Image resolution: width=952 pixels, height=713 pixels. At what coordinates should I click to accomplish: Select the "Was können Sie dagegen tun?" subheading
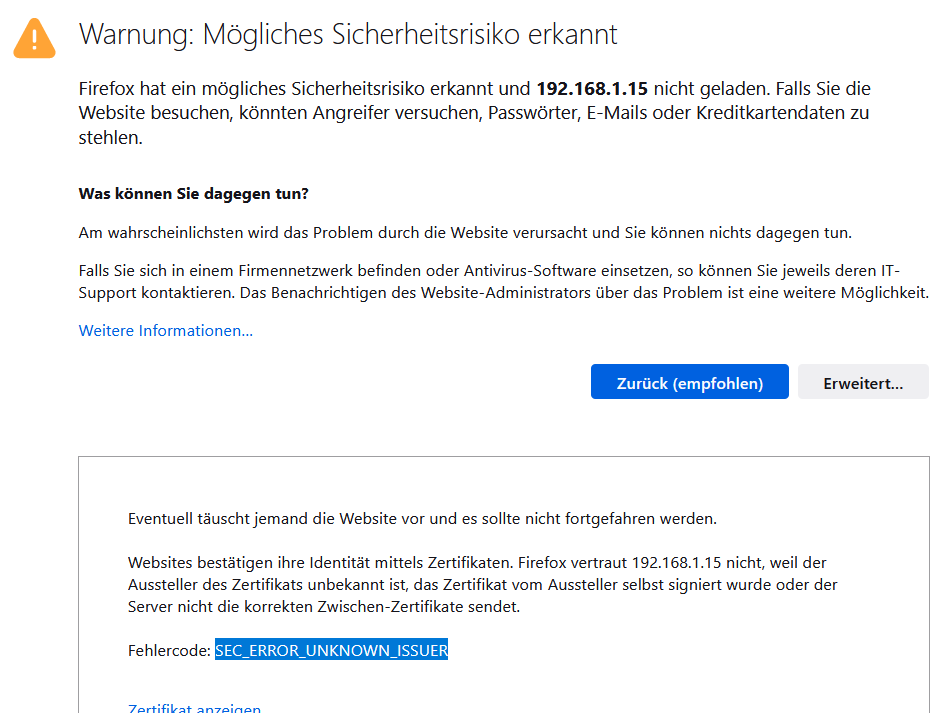[x=193, y=192]
